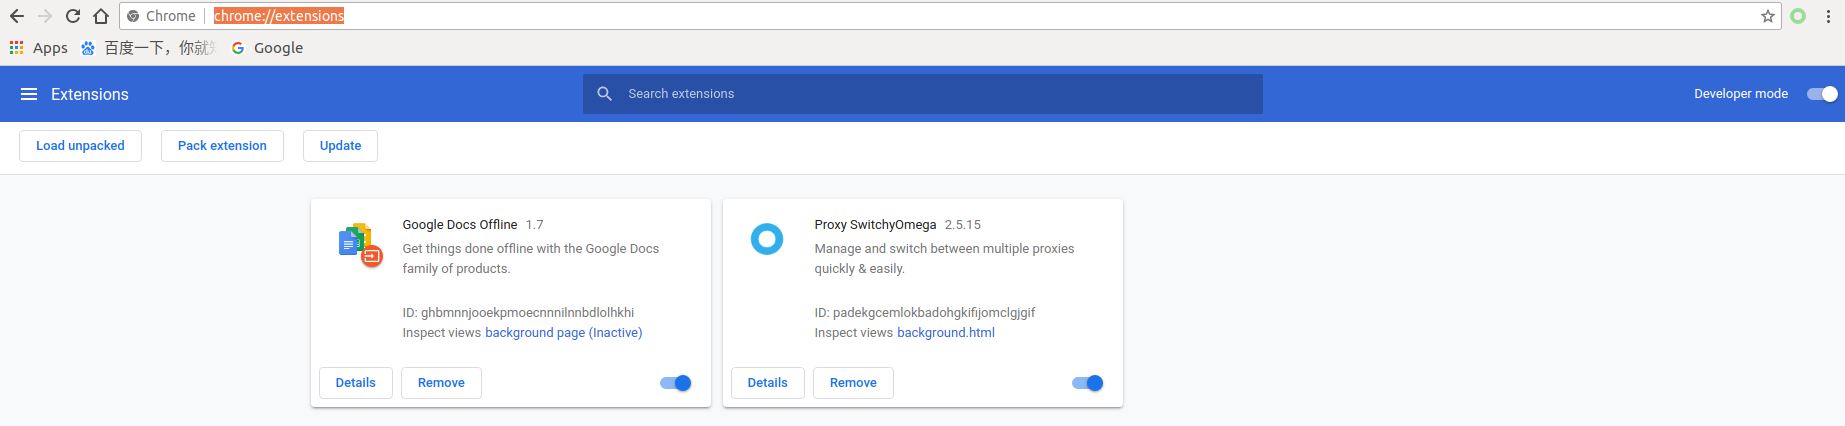Image resolution: width=1845 pixels, height=426 pixels.
Task: Focus the Search extensions field
Action: click(920, 94)
